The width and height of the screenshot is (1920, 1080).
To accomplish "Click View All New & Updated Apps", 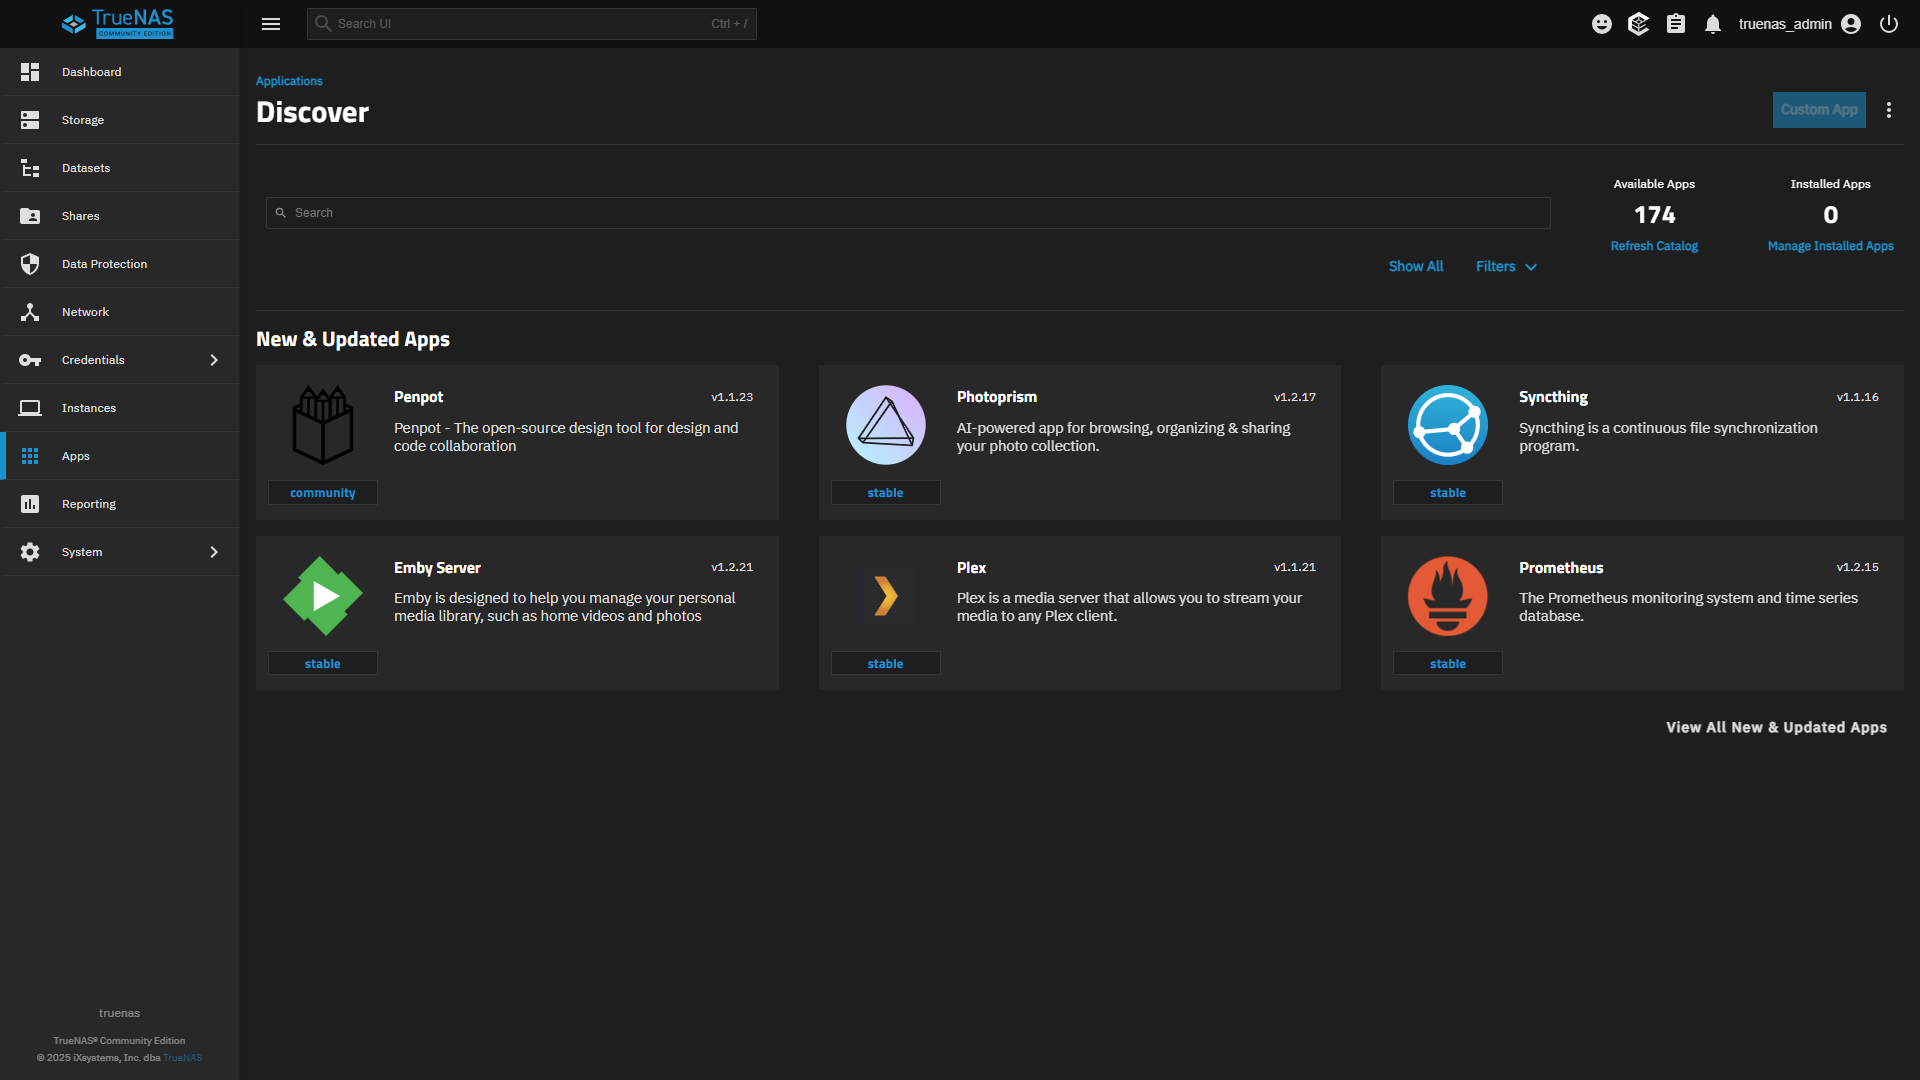I will (1776, 727).
